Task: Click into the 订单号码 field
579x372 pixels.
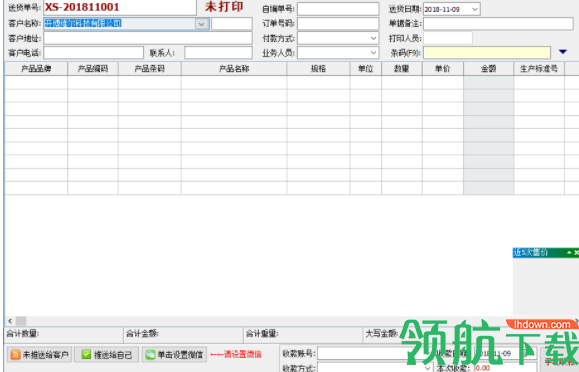Action: click(x=338, y=24)
